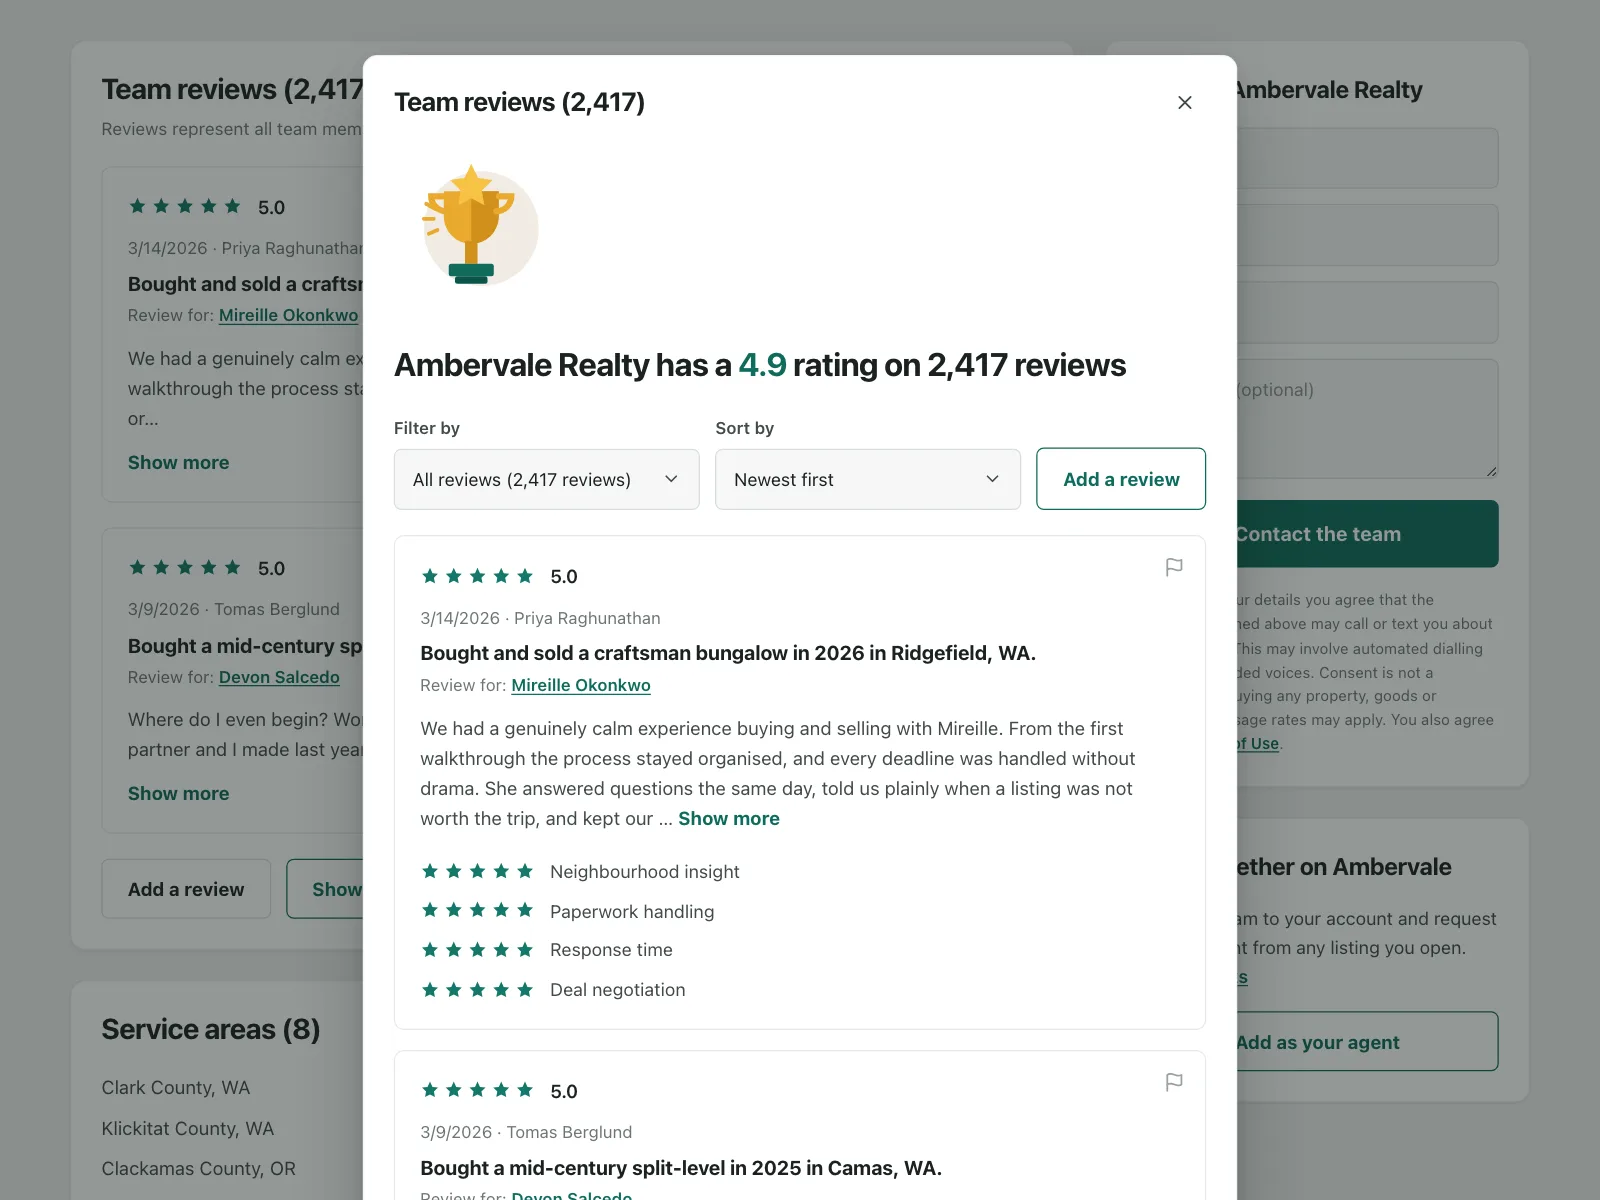Click Contact the team button

pos(1366,534)
